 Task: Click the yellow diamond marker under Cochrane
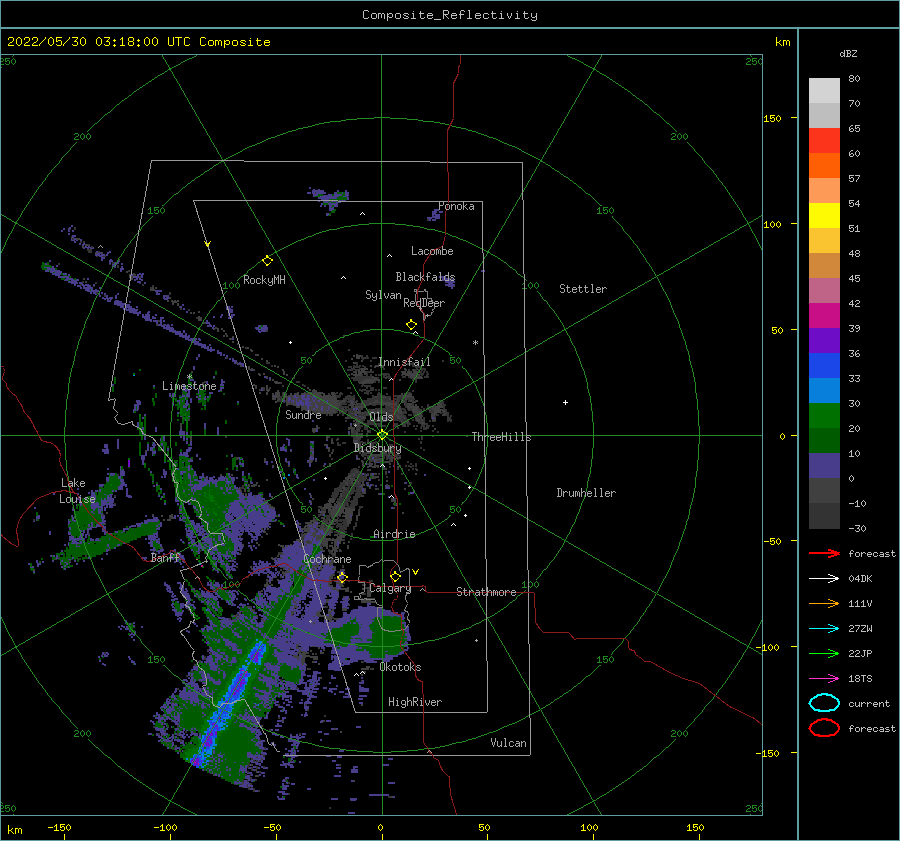pyautogui.click(x=342, y=577)
